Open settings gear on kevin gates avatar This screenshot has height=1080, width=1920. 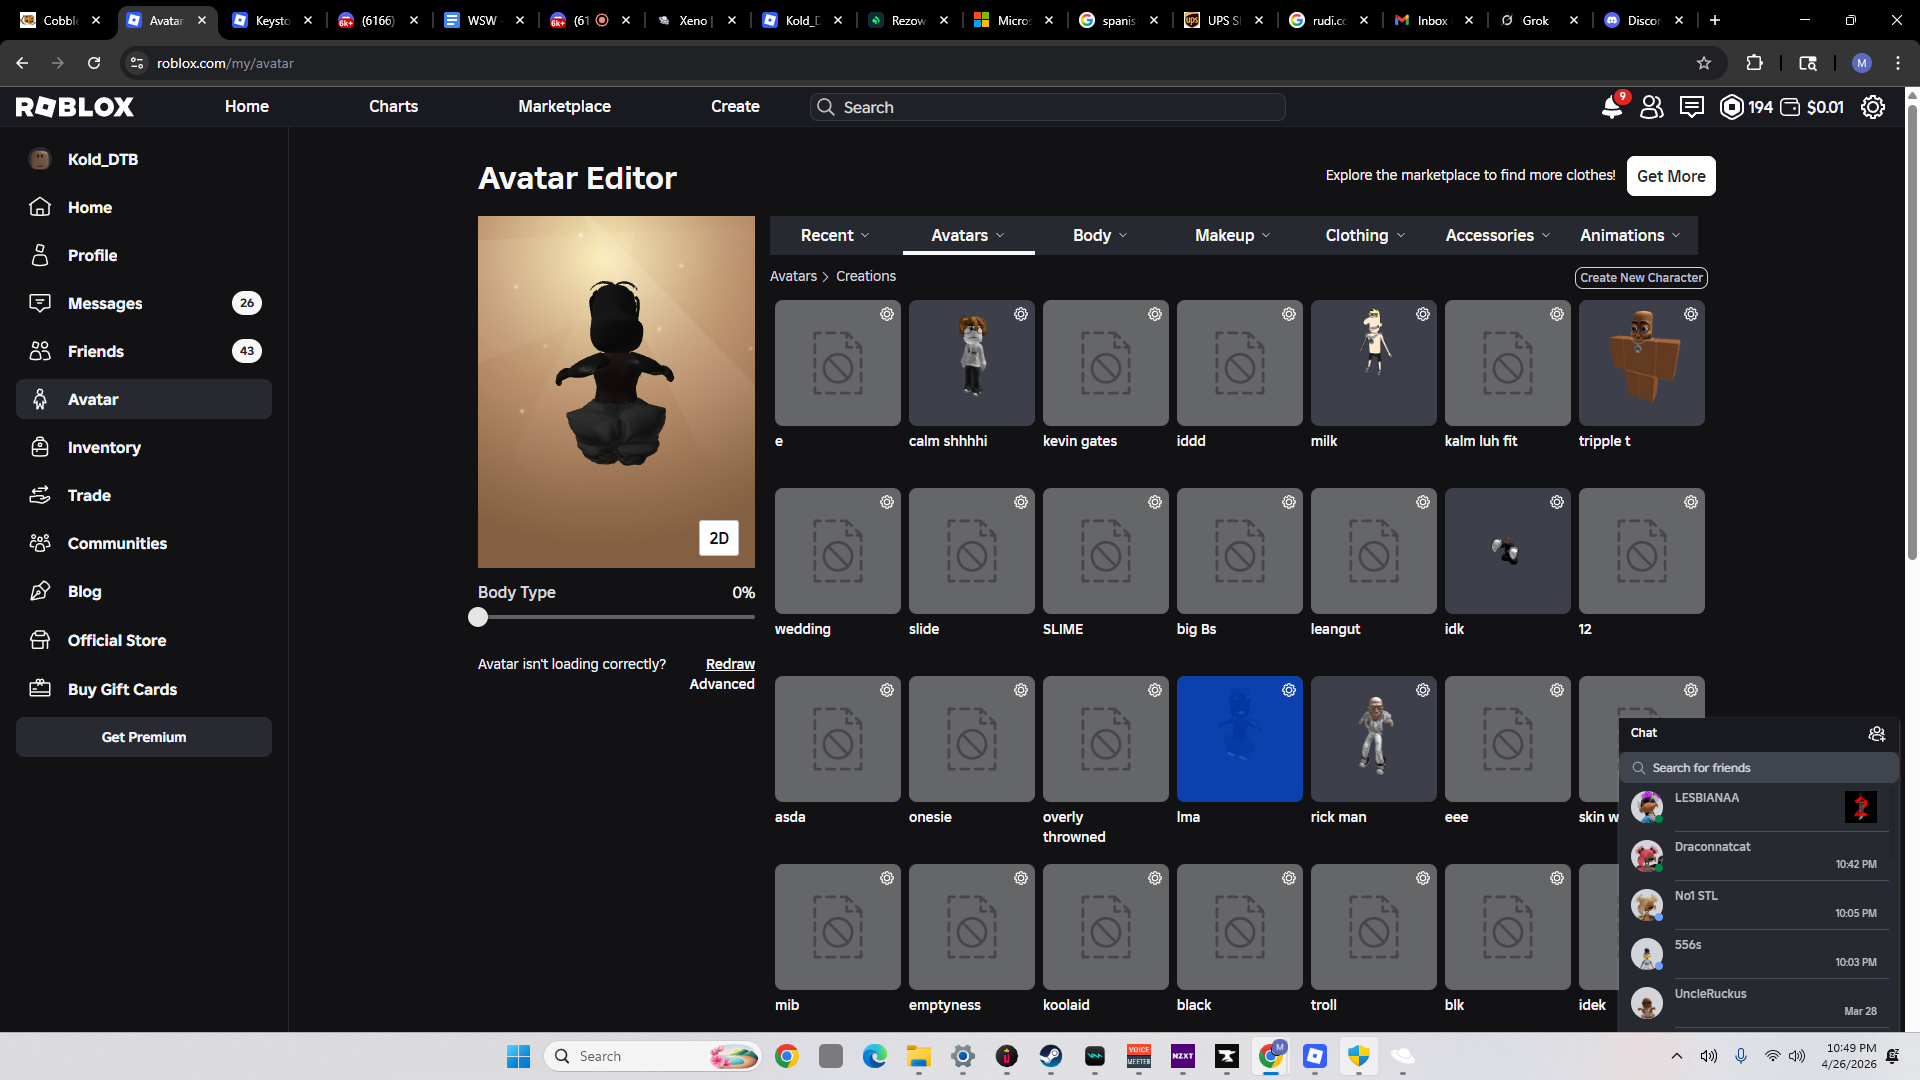click(x=1155, y=314)
